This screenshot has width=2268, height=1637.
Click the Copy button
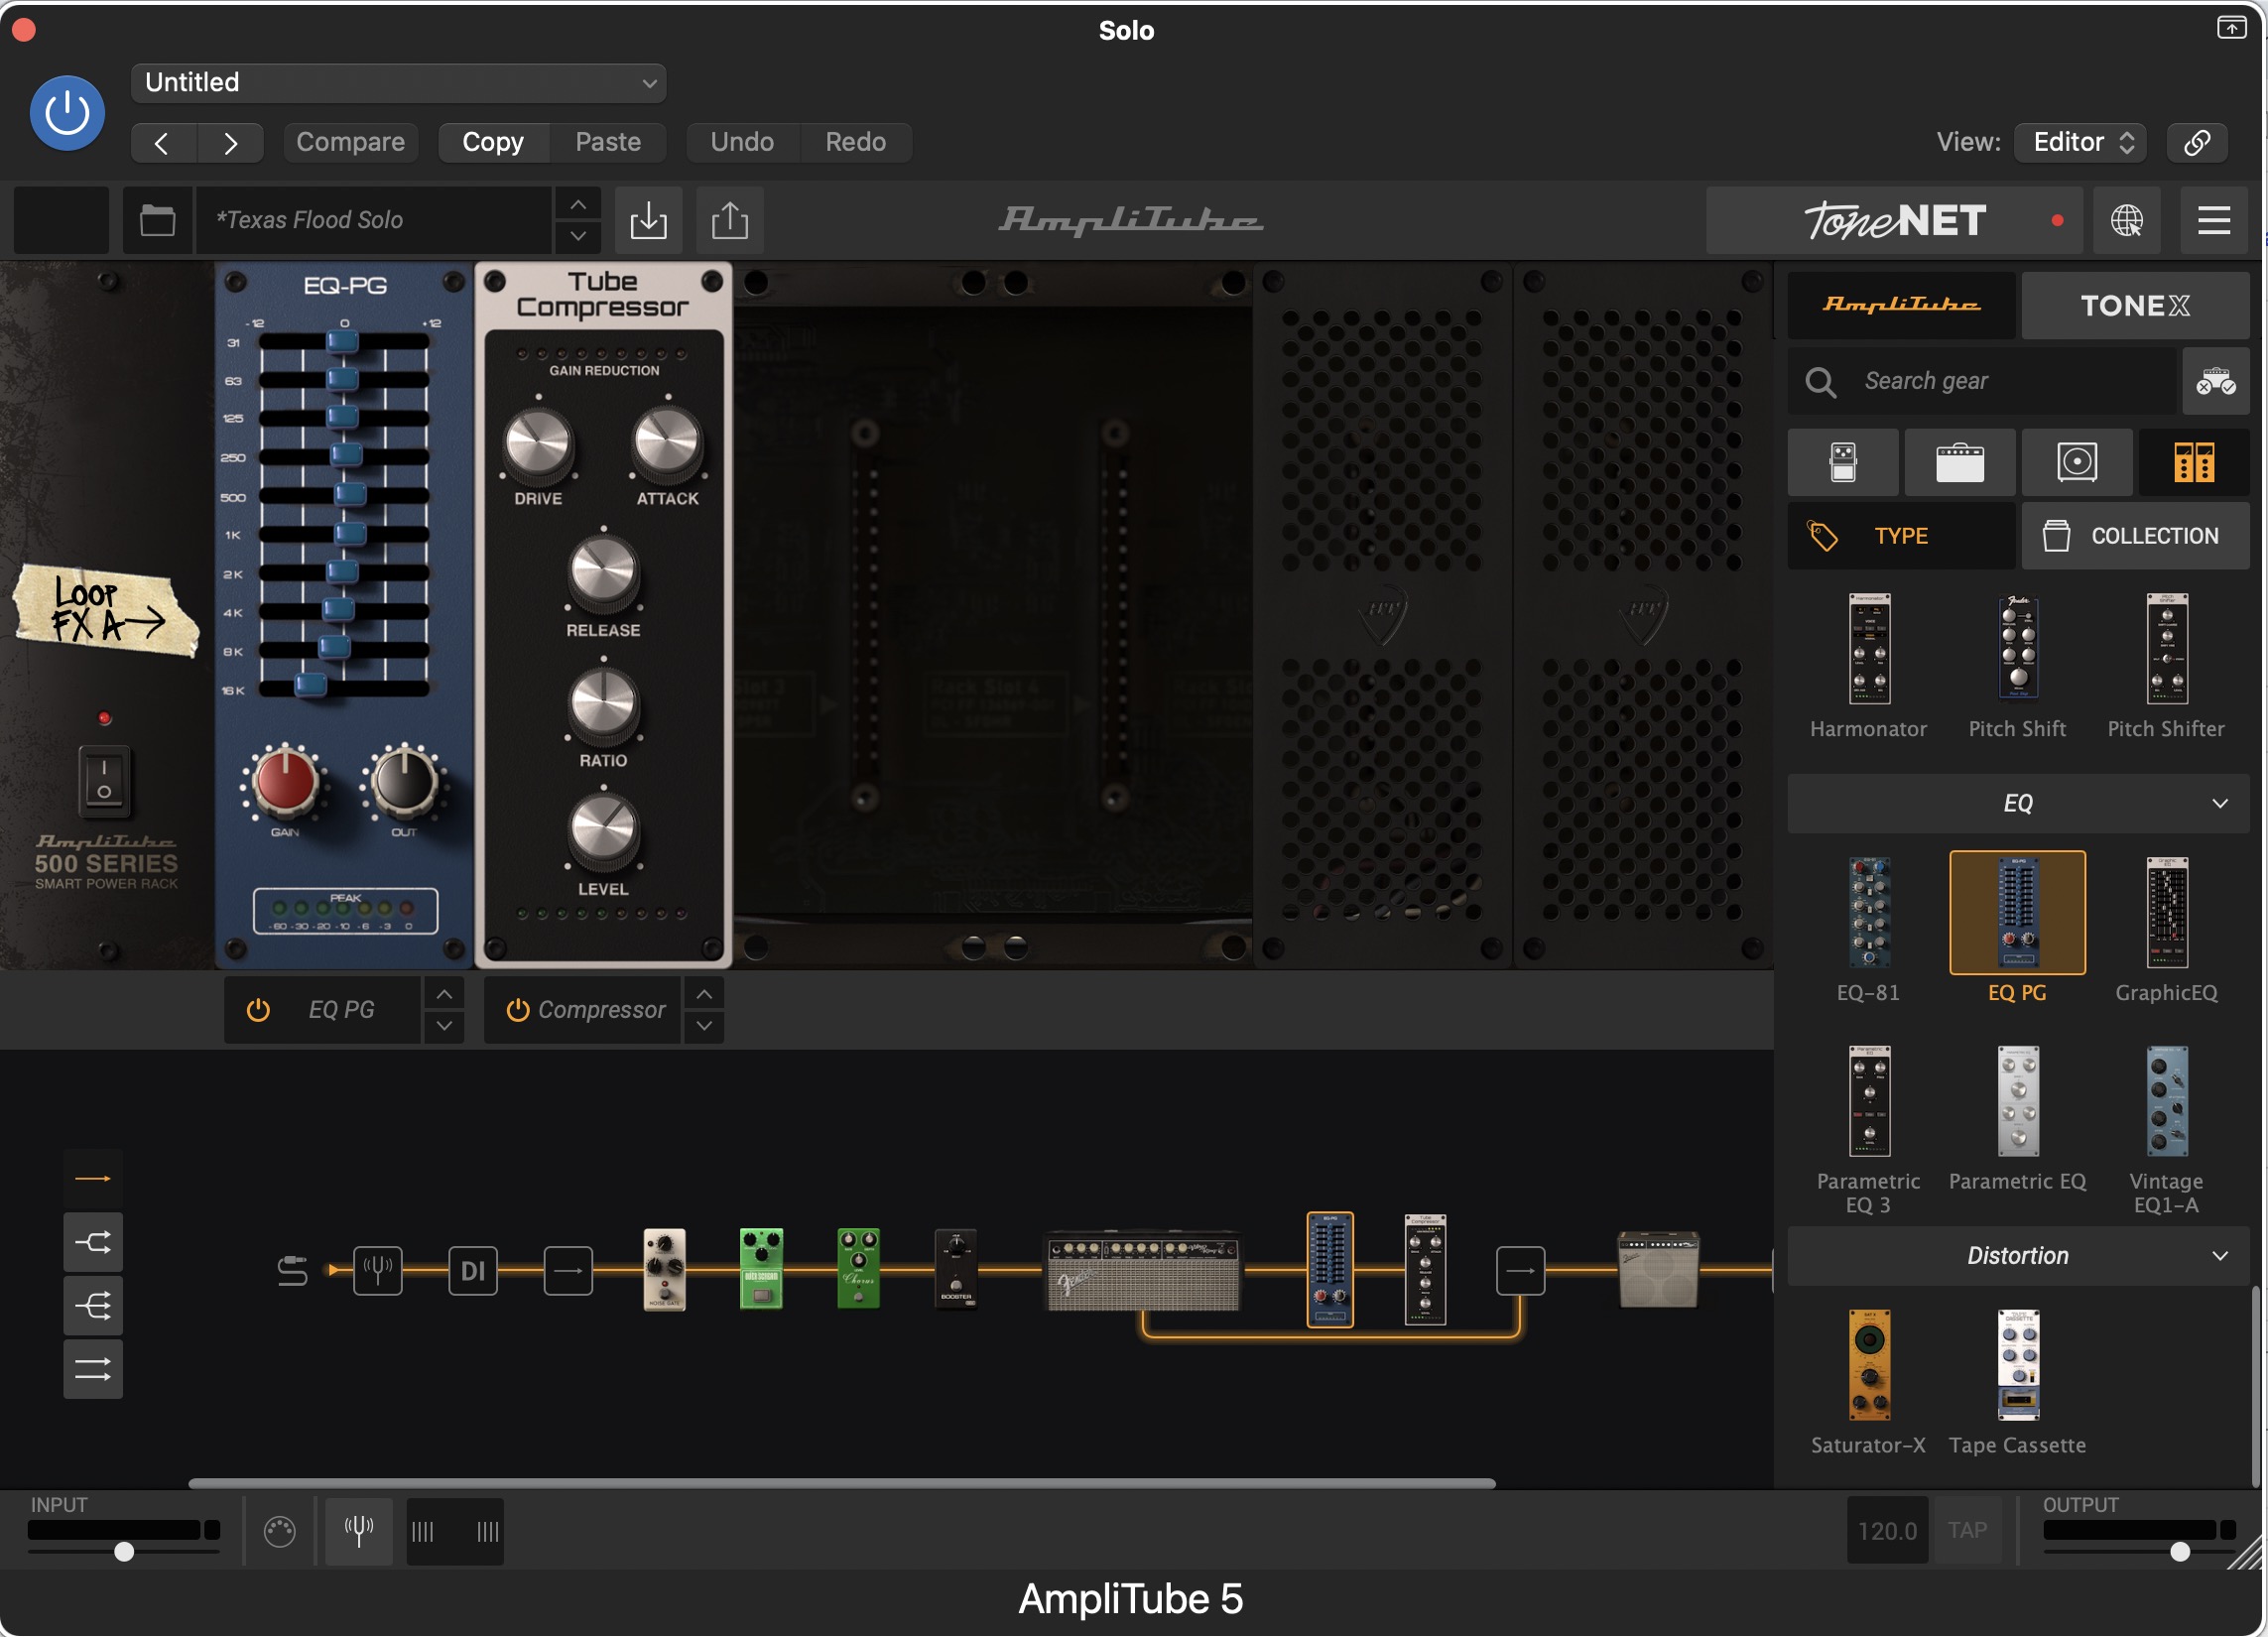493,143
